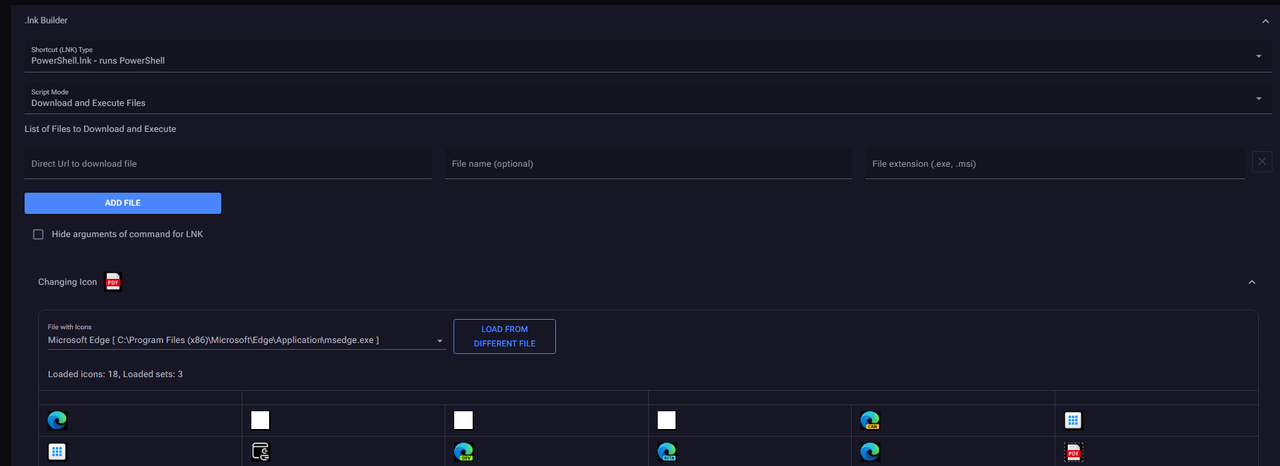Click the 'Changing Icon' label text
The image size is (1280, 466).
point(68,282)
